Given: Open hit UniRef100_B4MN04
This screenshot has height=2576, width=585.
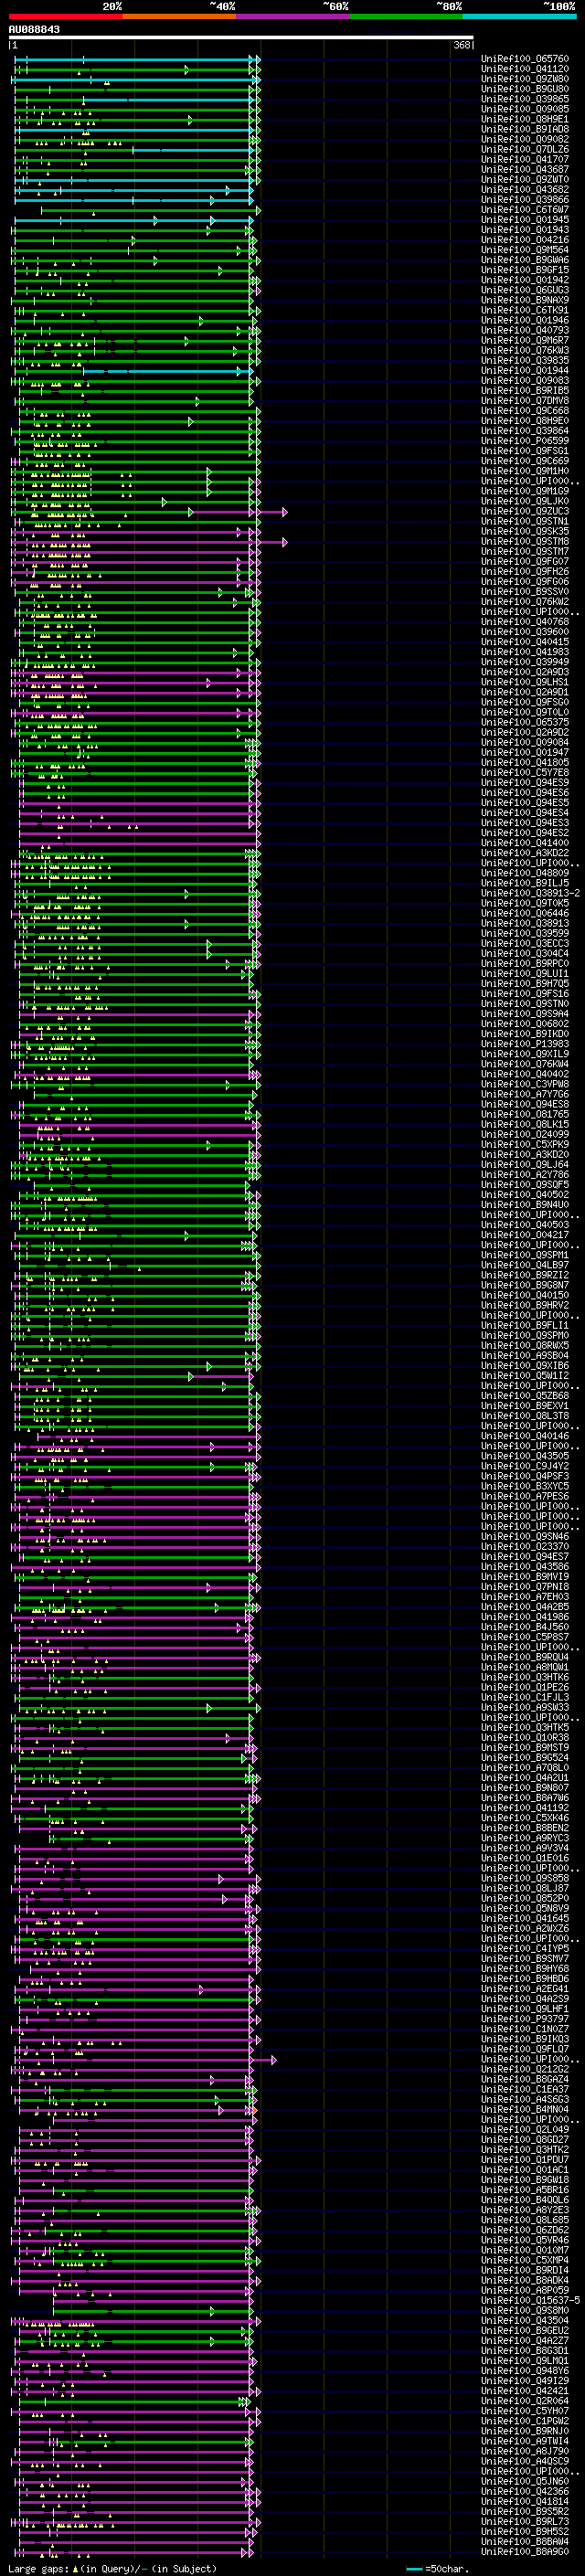Looking at the screenshot, I should pyautogui.click(x=525, y=2110).
